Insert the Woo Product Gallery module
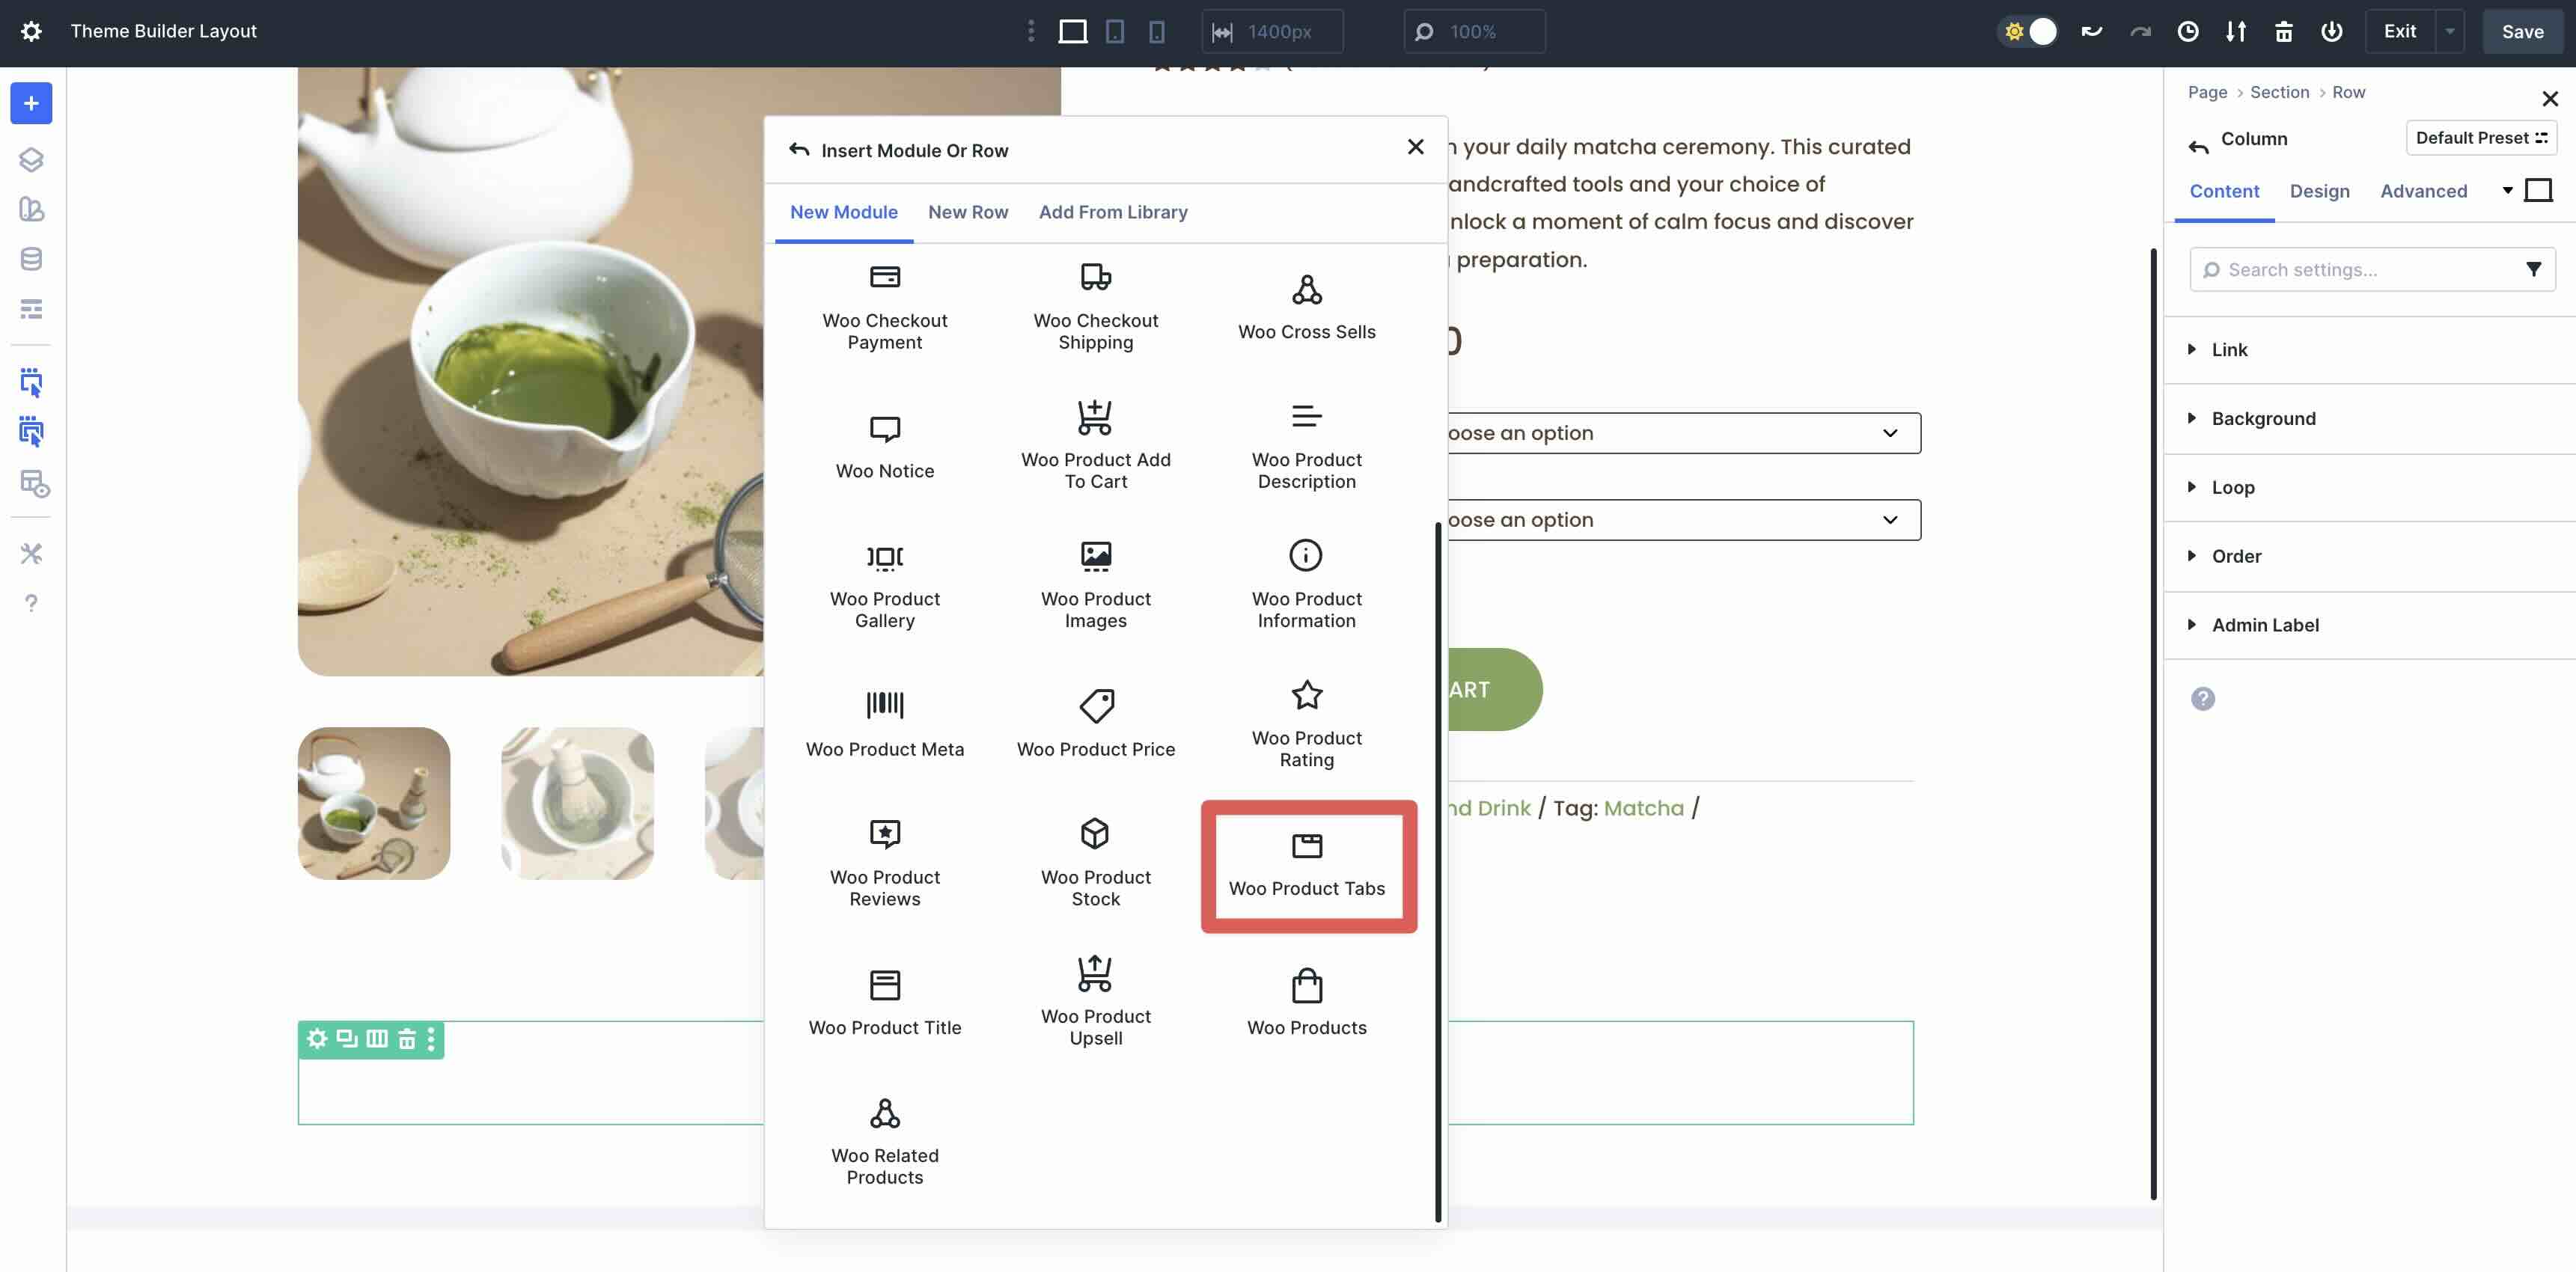2576x1272 pixels. pyautogui.click(x=884, y=585)
